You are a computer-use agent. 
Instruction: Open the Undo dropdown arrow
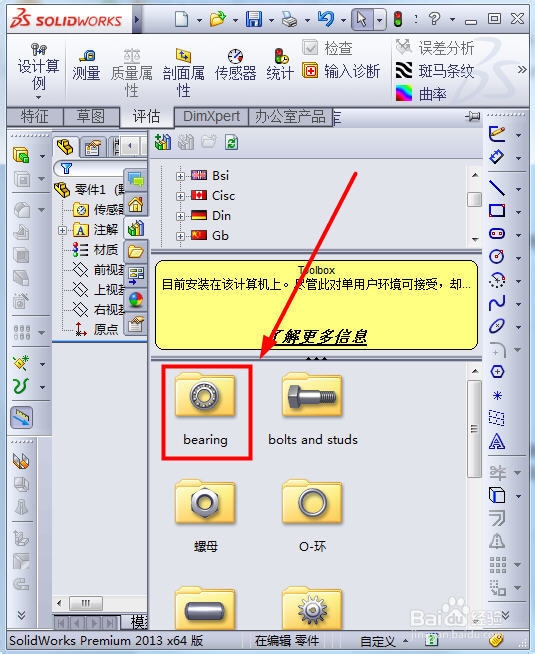(x=343, y=20)
